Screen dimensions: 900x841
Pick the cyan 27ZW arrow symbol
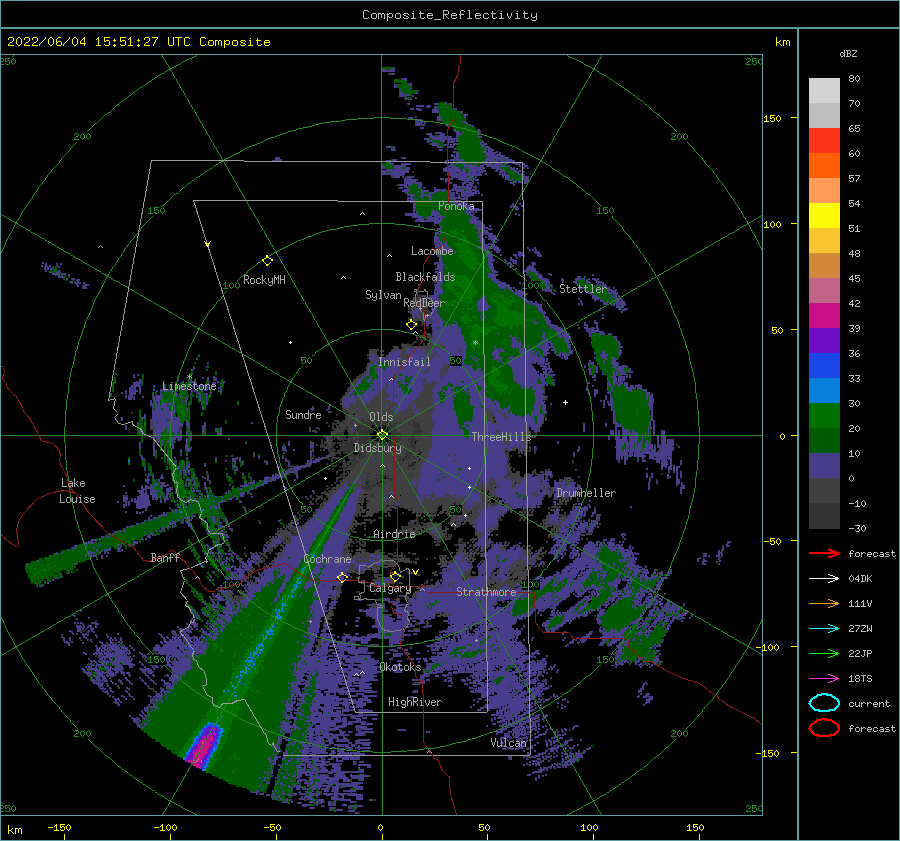824,629
